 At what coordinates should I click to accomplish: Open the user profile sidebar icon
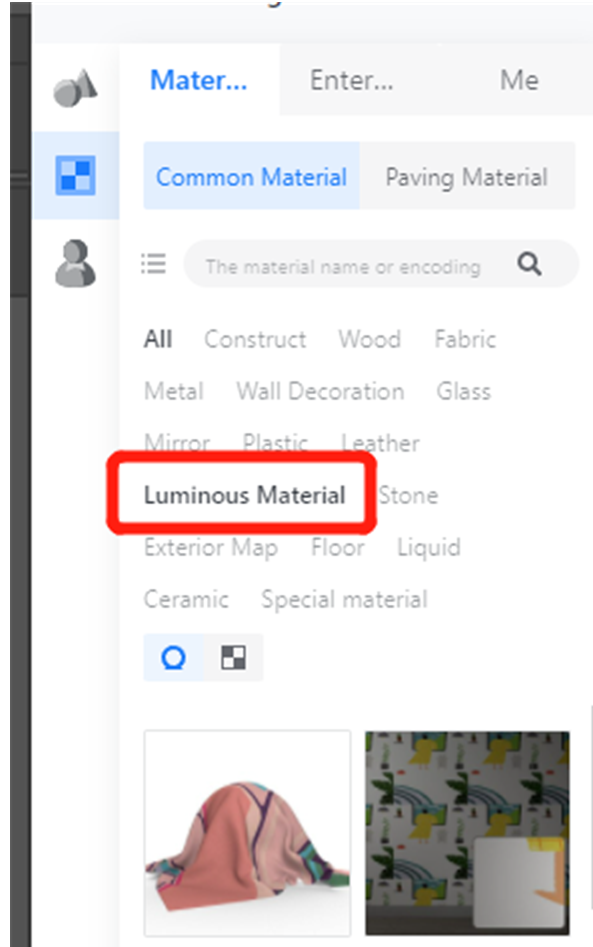75,263
